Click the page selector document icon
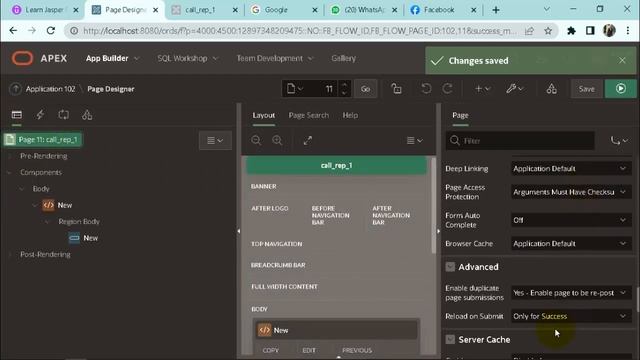Screen dimensions: 640x360 click(294, 89)
